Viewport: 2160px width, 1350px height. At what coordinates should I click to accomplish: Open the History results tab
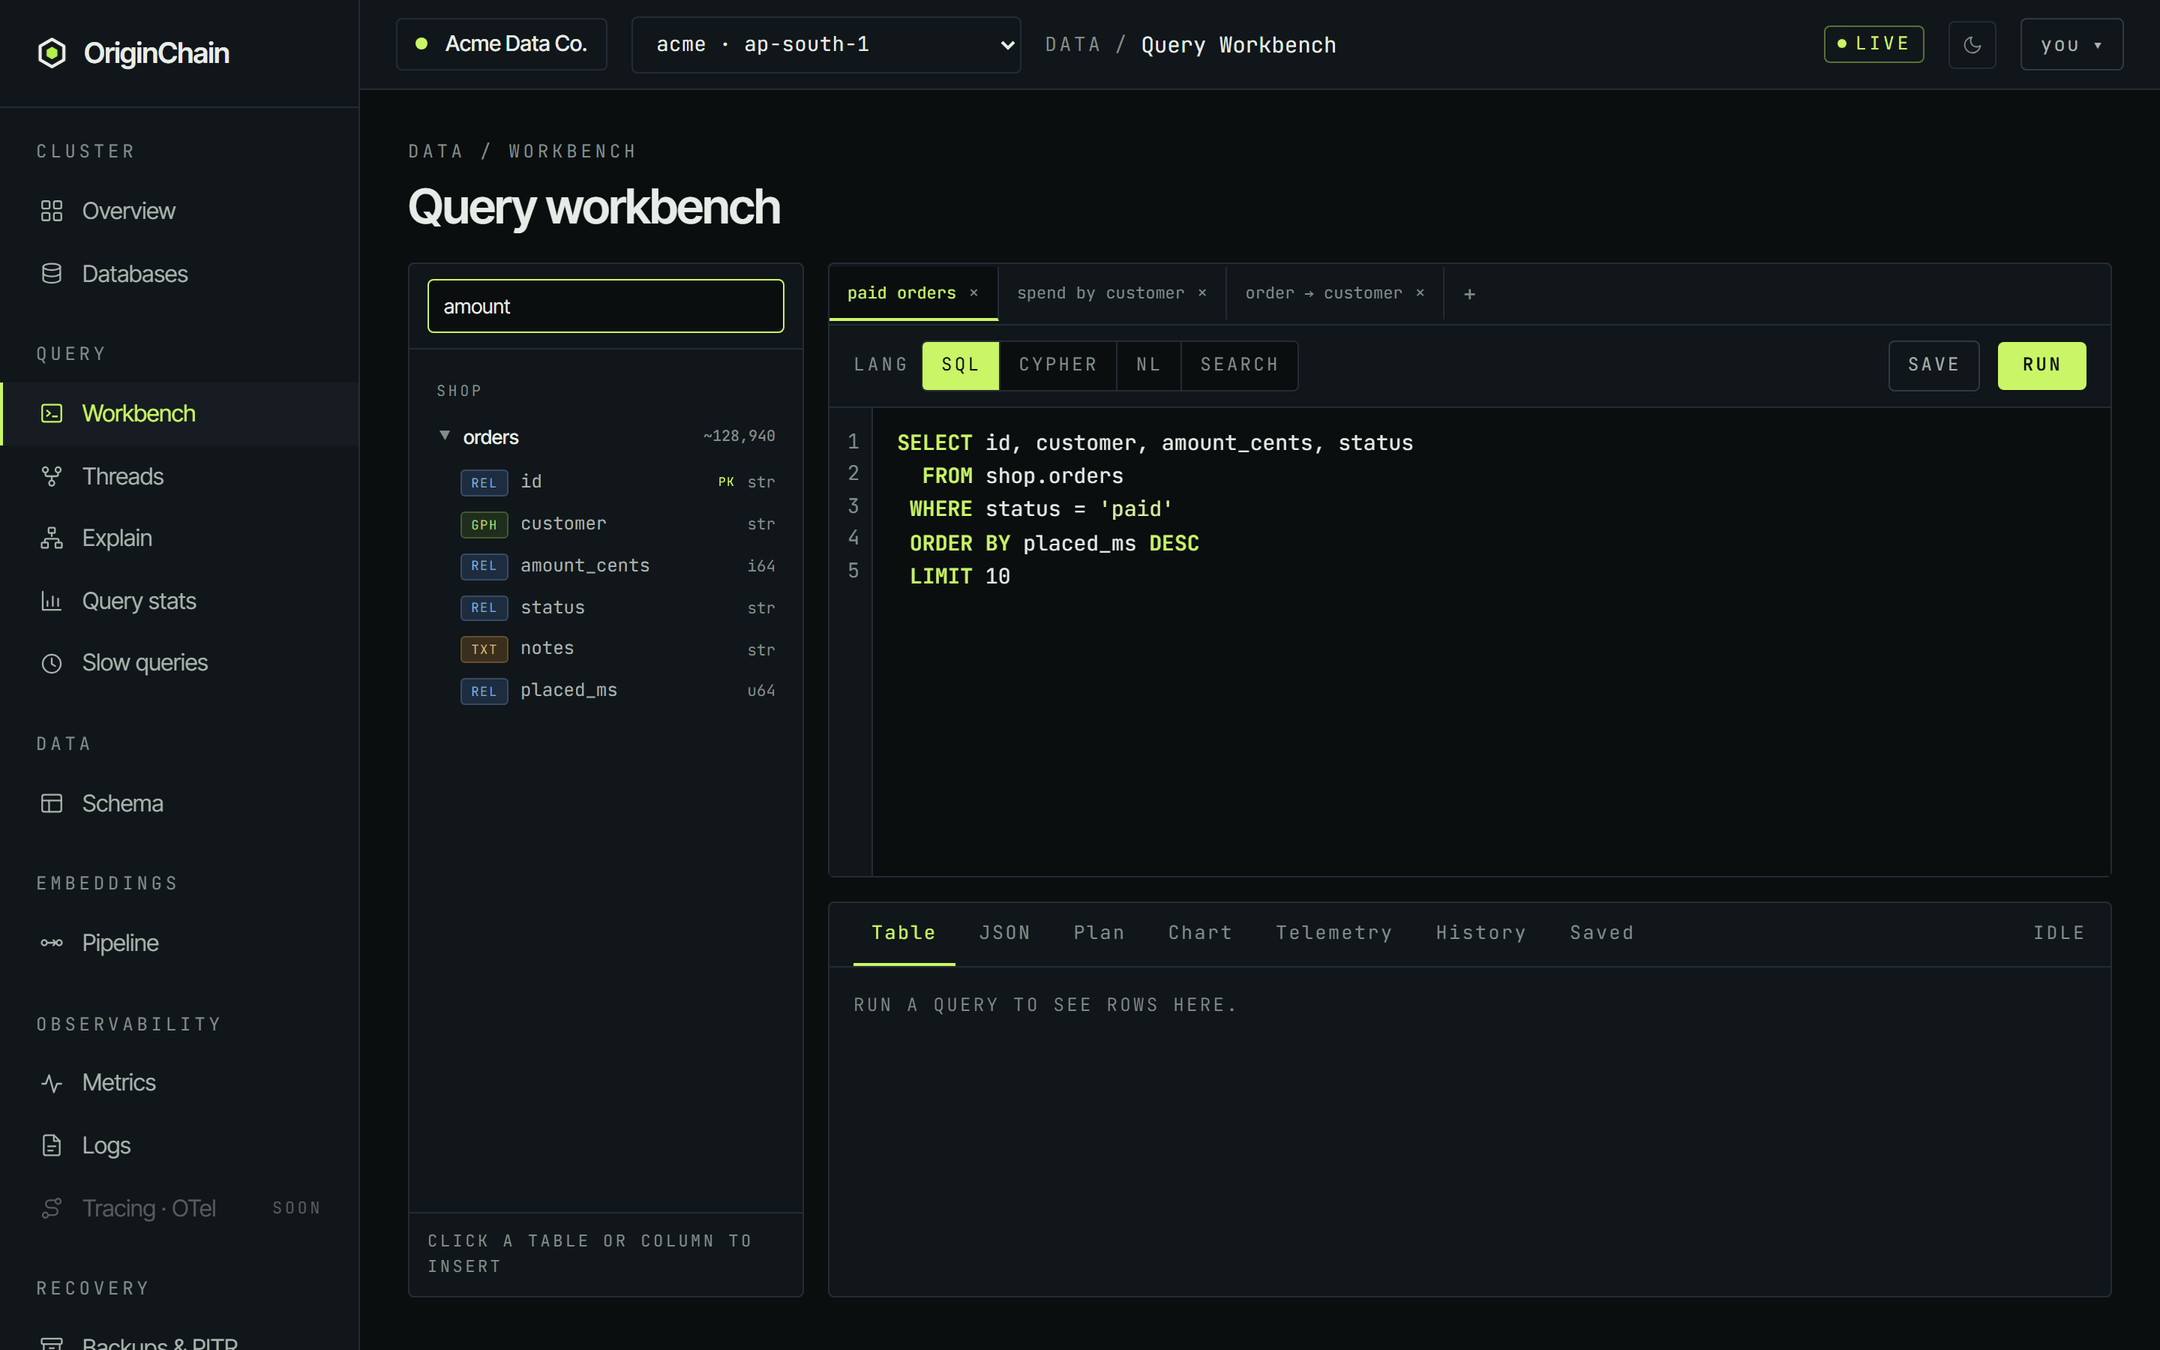(x=1481, y=933)
